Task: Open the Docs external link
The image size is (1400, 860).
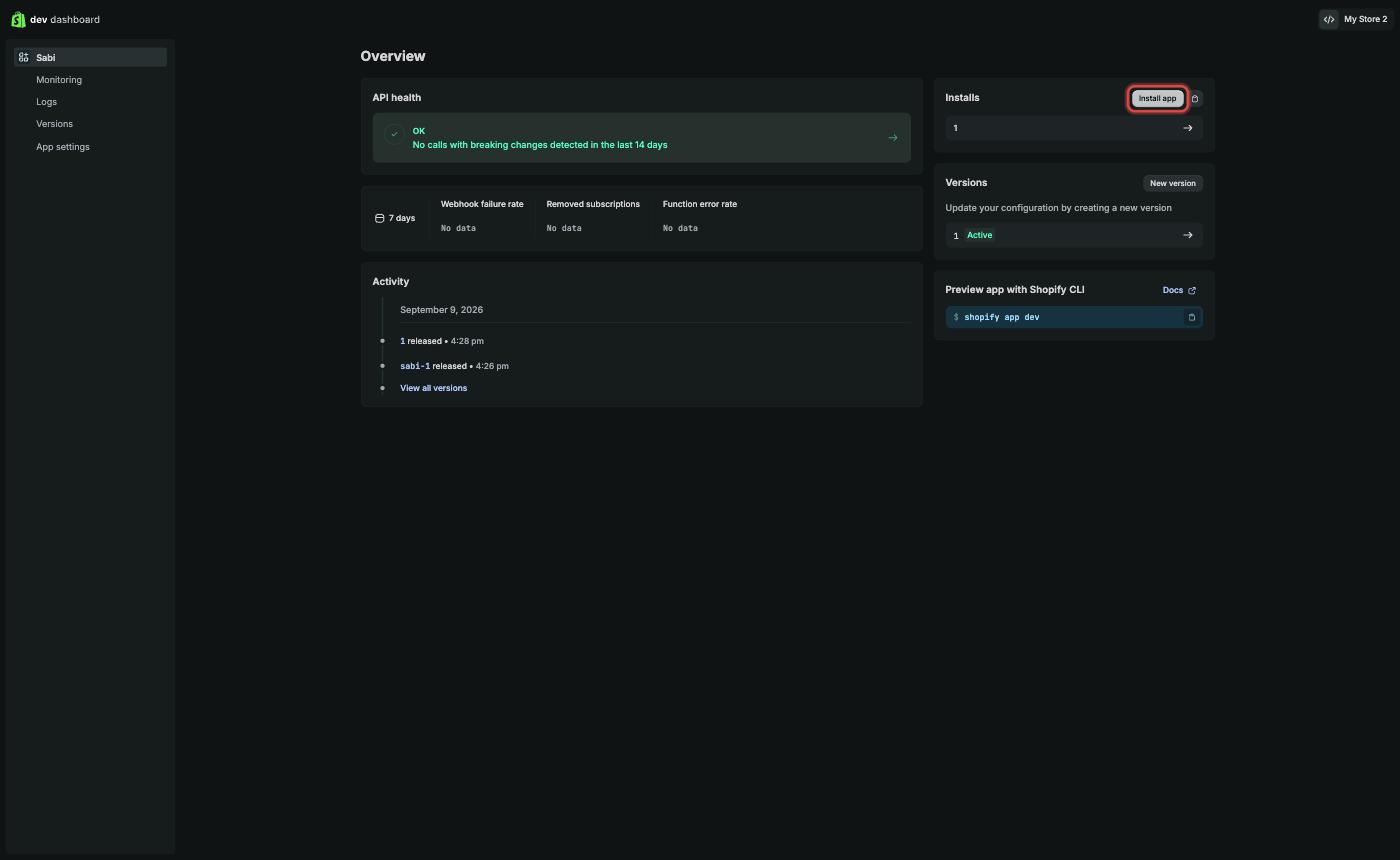Action: (1179, 290)
